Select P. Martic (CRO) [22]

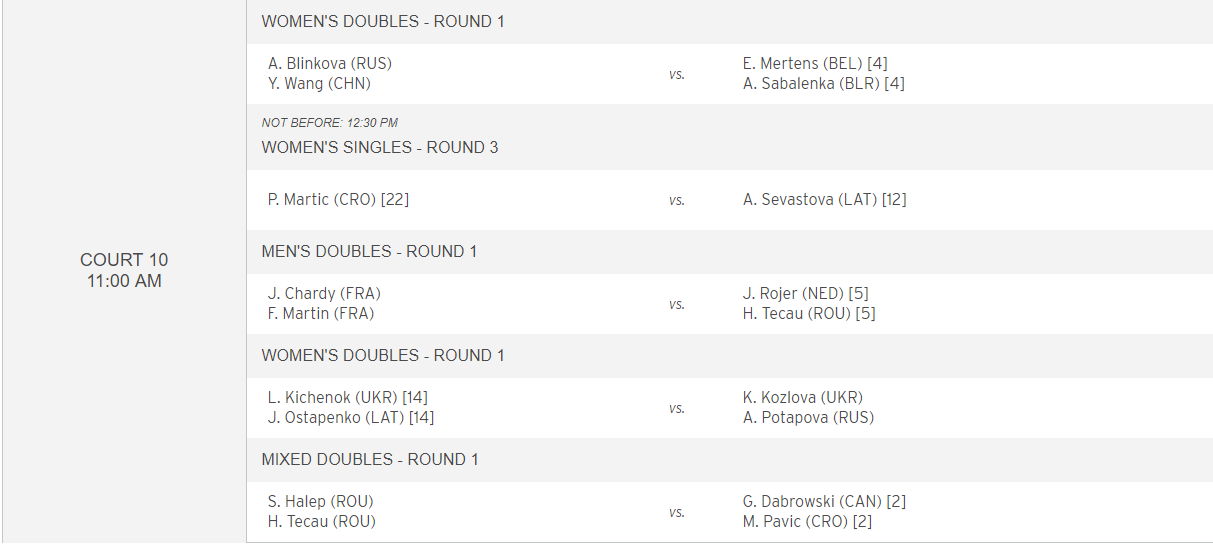click(x=338, y=199)
